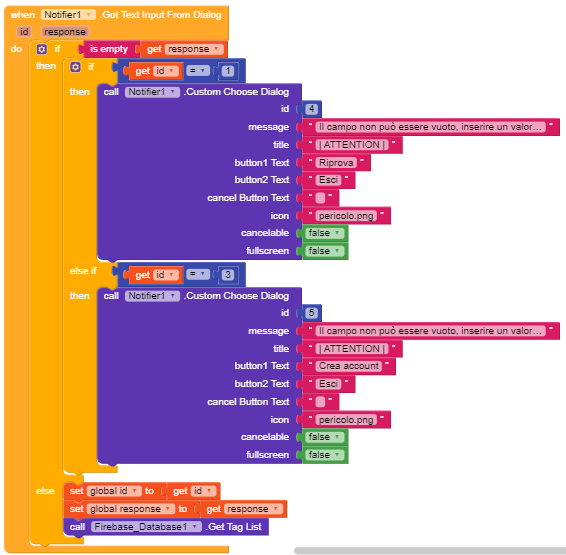Viewport: 566px width, 555px height.
Task: Edit the 'Esci' button2 text in dialog id 4
Action: pos(328,180)
